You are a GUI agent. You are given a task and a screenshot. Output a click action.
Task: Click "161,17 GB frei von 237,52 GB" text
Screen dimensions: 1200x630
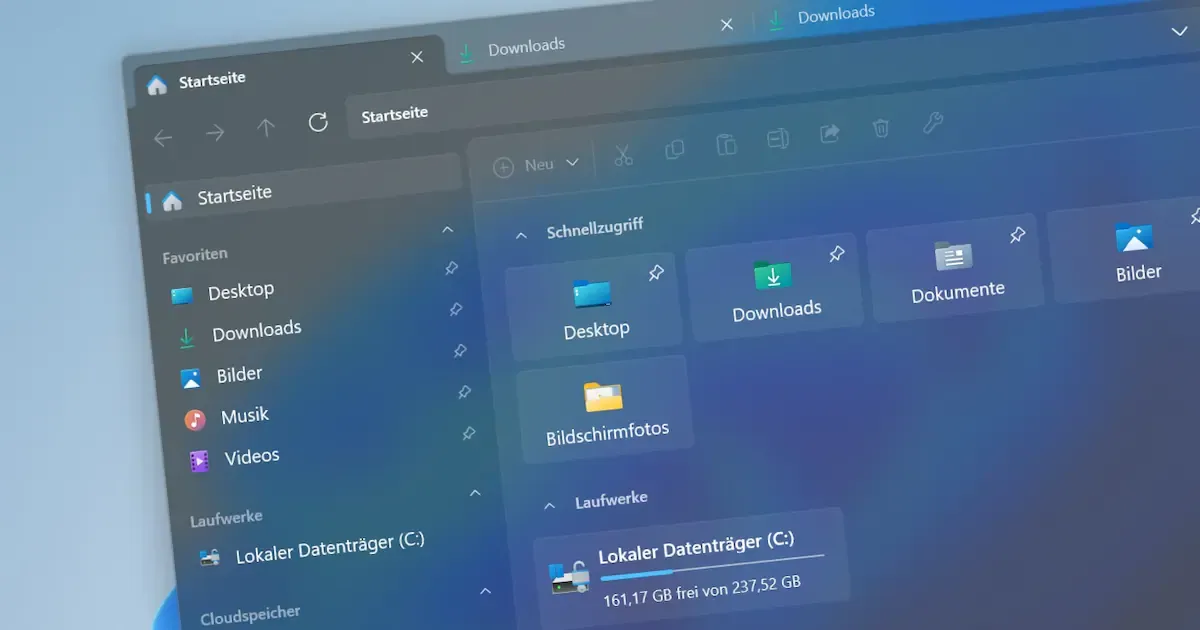(702, 592)
